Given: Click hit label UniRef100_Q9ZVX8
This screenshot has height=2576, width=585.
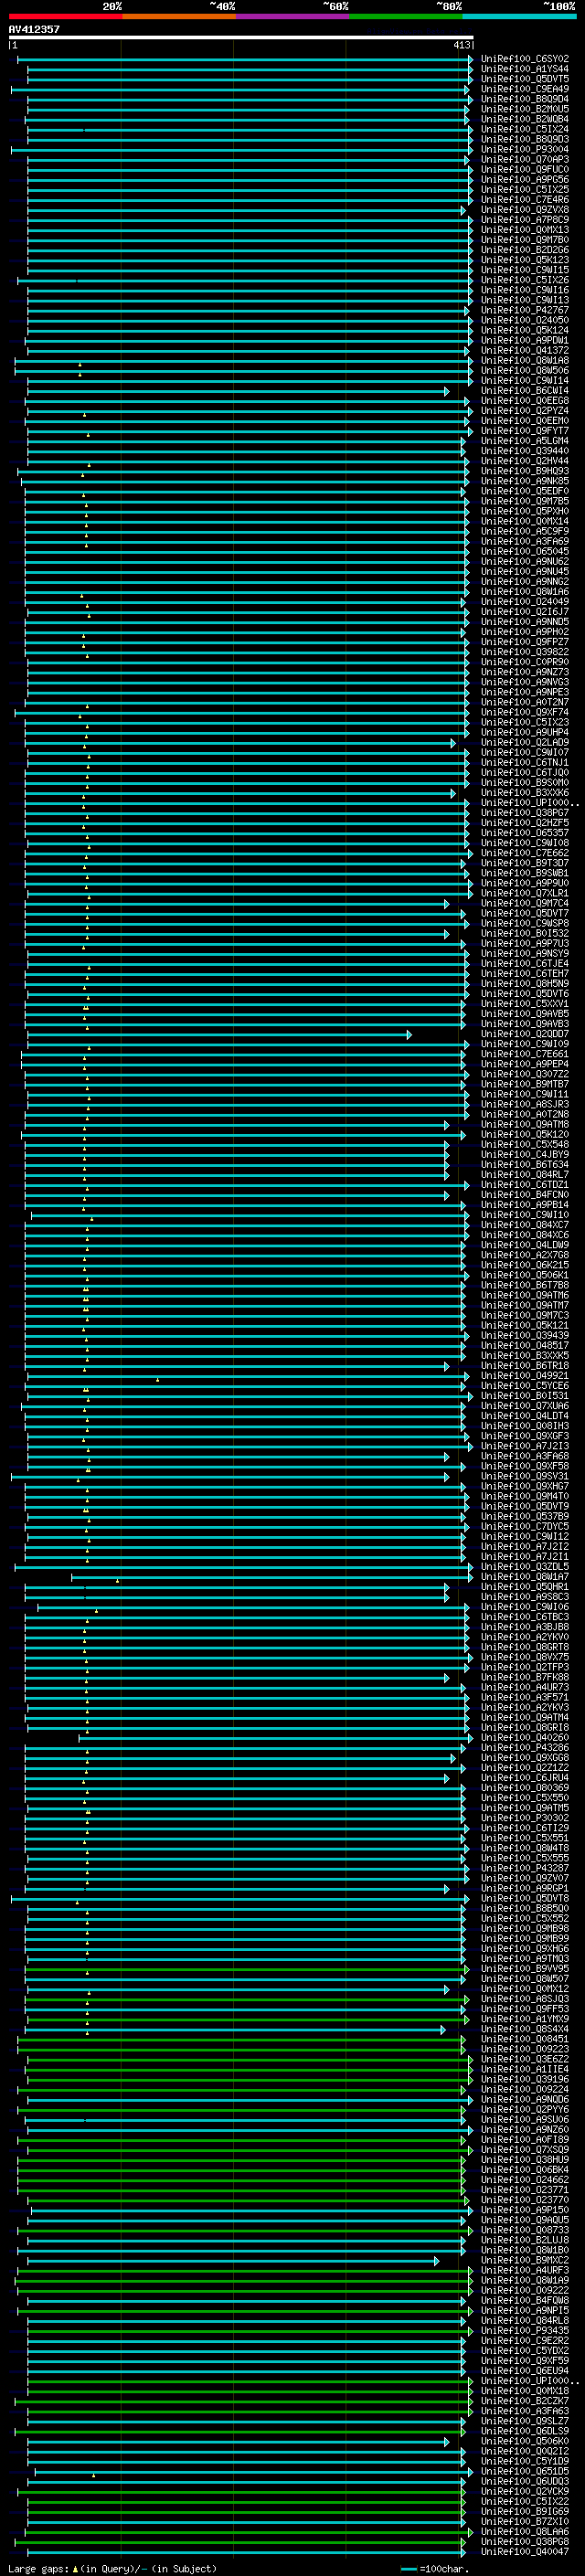Looking at the screenshot, I should pos(524,210).
